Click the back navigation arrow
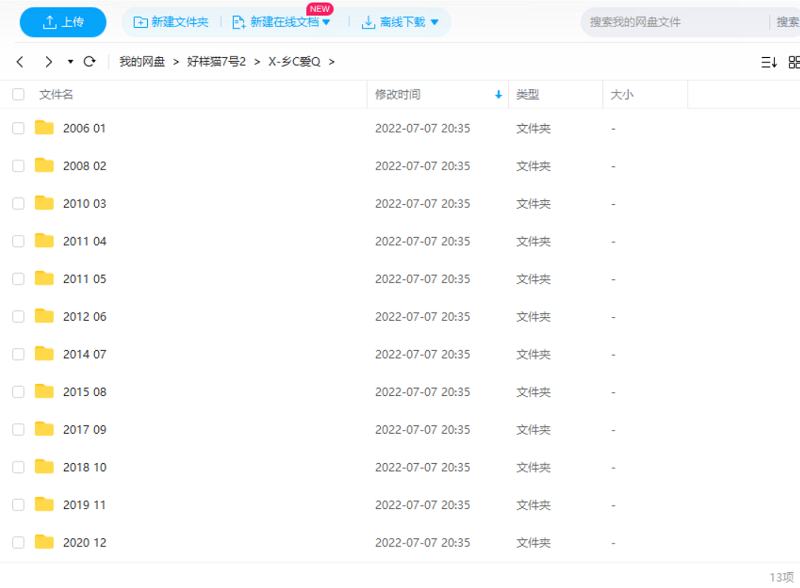Viewport: 800px width, 588px height. [20, 62]
